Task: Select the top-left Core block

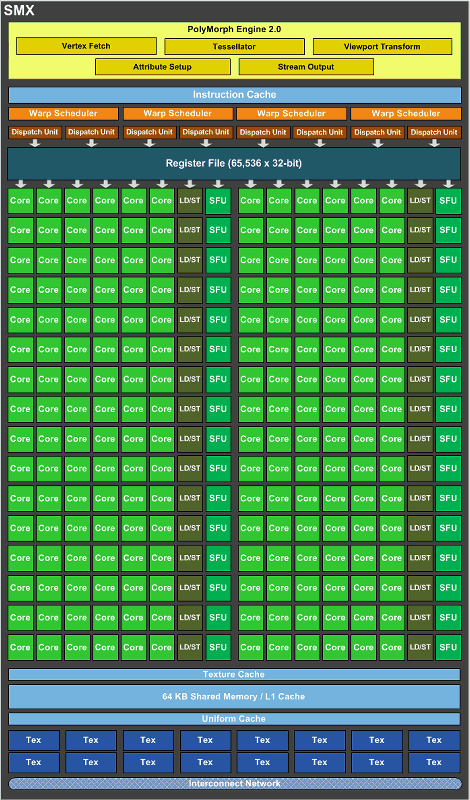Action: coord(20,201)
